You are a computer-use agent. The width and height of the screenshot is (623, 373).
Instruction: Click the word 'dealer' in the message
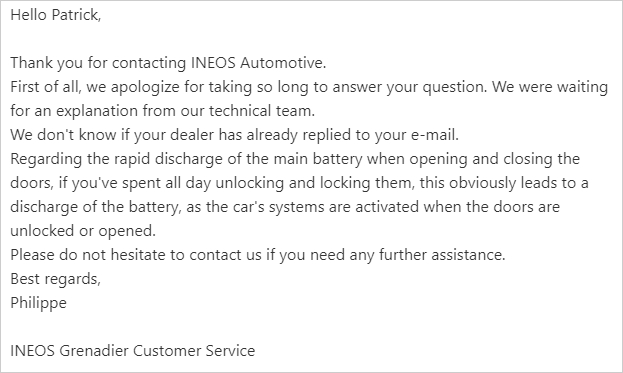(x=192, y=135)
